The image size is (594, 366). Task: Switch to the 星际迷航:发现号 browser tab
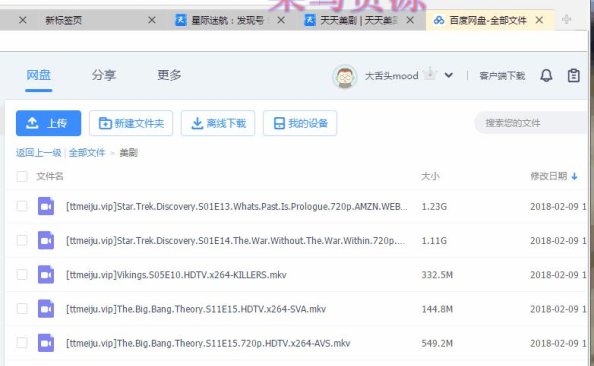[x=227, y=20]
